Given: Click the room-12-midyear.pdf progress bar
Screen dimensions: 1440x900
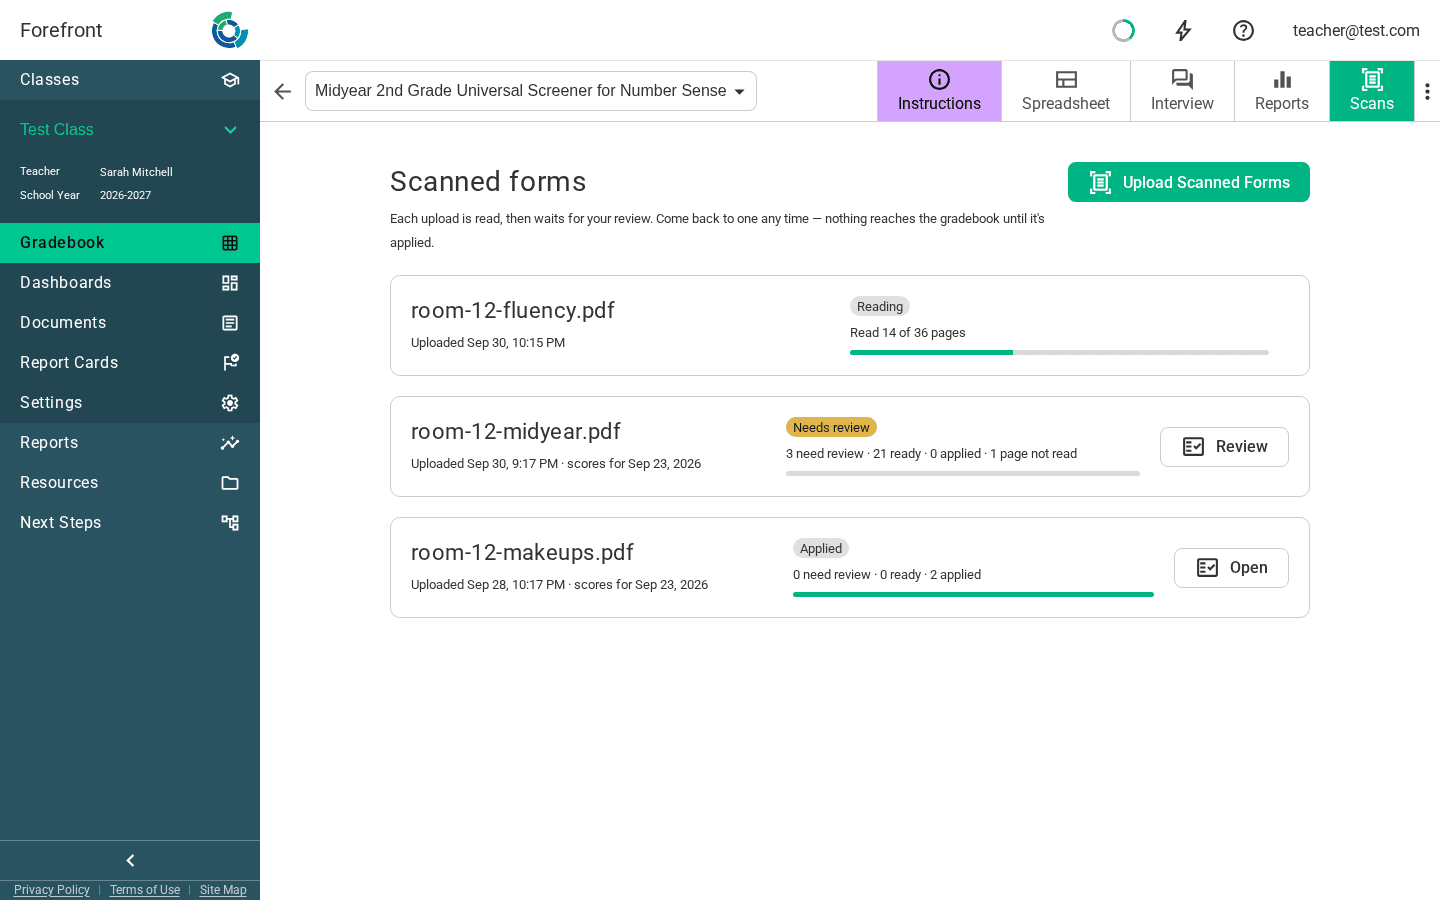Looking at the screenshot, I should pyautogui.click(x=963, y=473).
